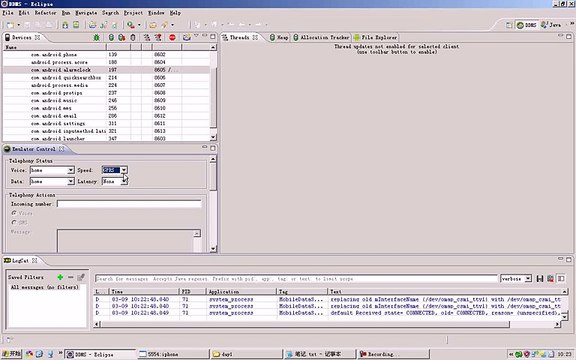Image resolution: width=576 pixels, height=360 pixels.
Task: Select All messages (no filters) filter
Action: pyautogui.click(x=45, y=287)
